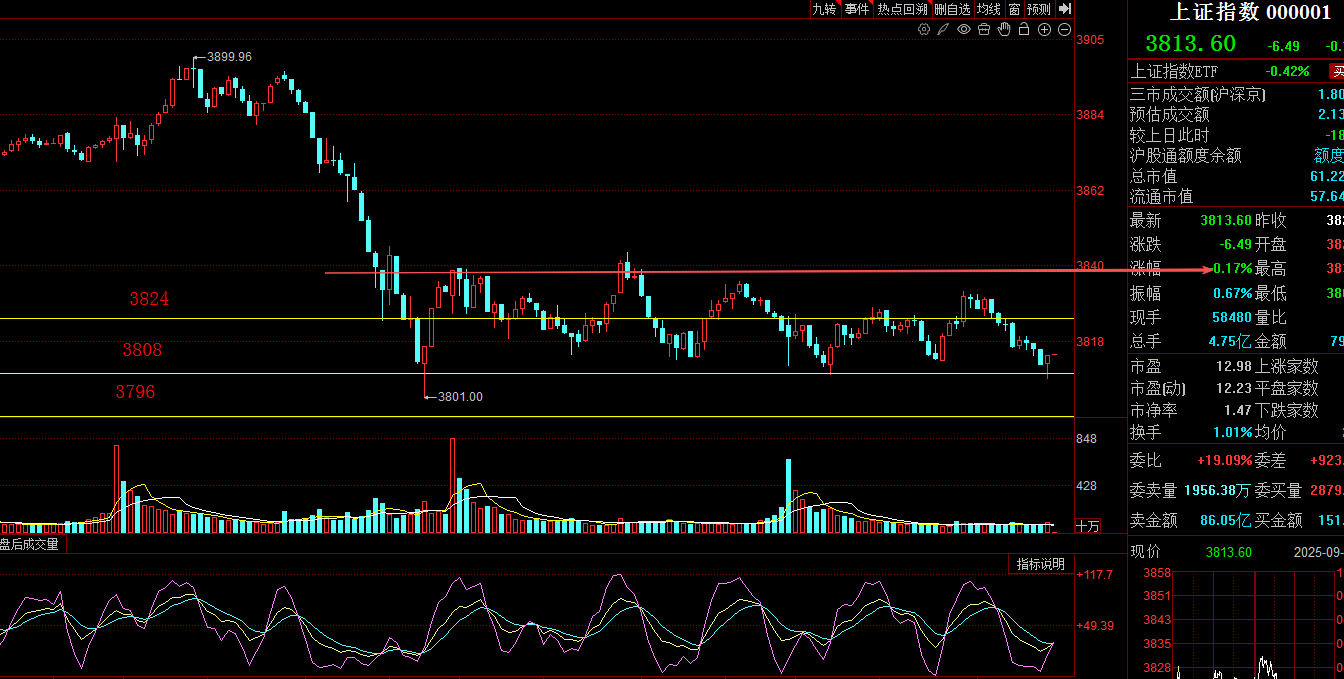This screenshot has width=1344, height=679.
Task: Toggle the 热点回溯 button
Action: click(903, 9)
